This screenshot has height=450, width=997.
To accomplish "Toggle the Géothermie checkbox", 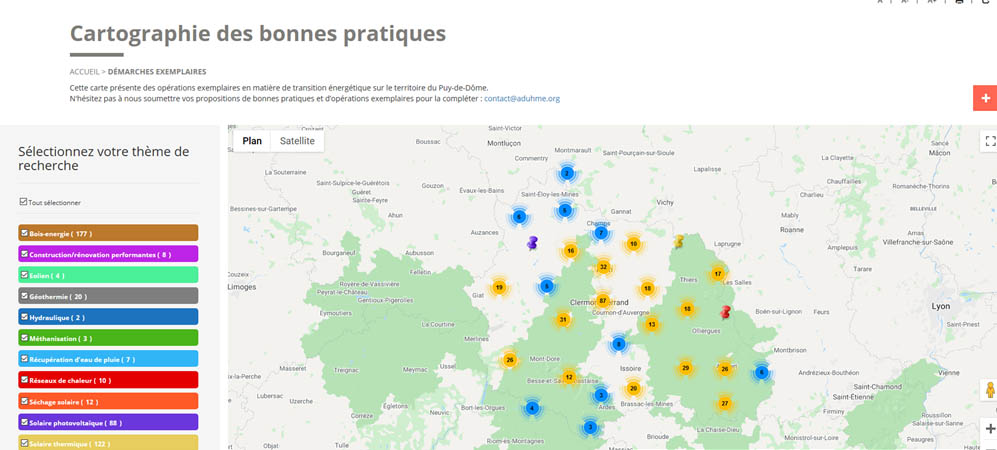I will tap(24, 296).
